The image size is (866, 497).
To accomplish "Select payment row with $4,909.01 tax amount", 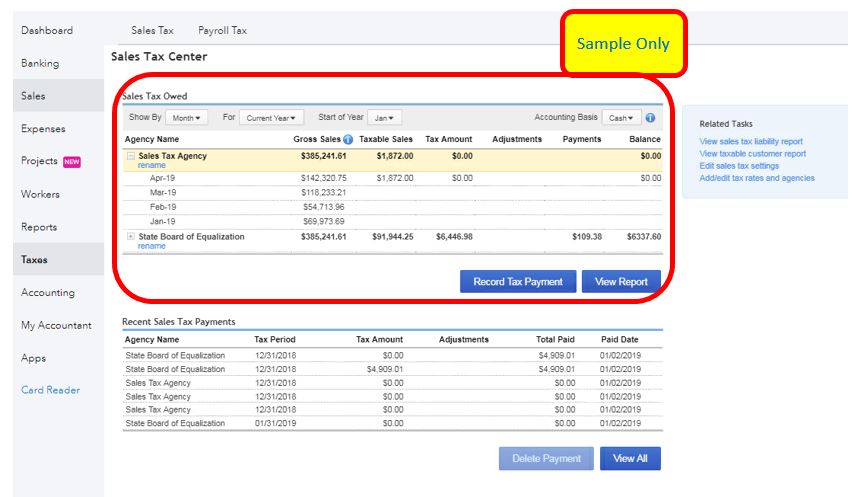I will coord(392,369).
